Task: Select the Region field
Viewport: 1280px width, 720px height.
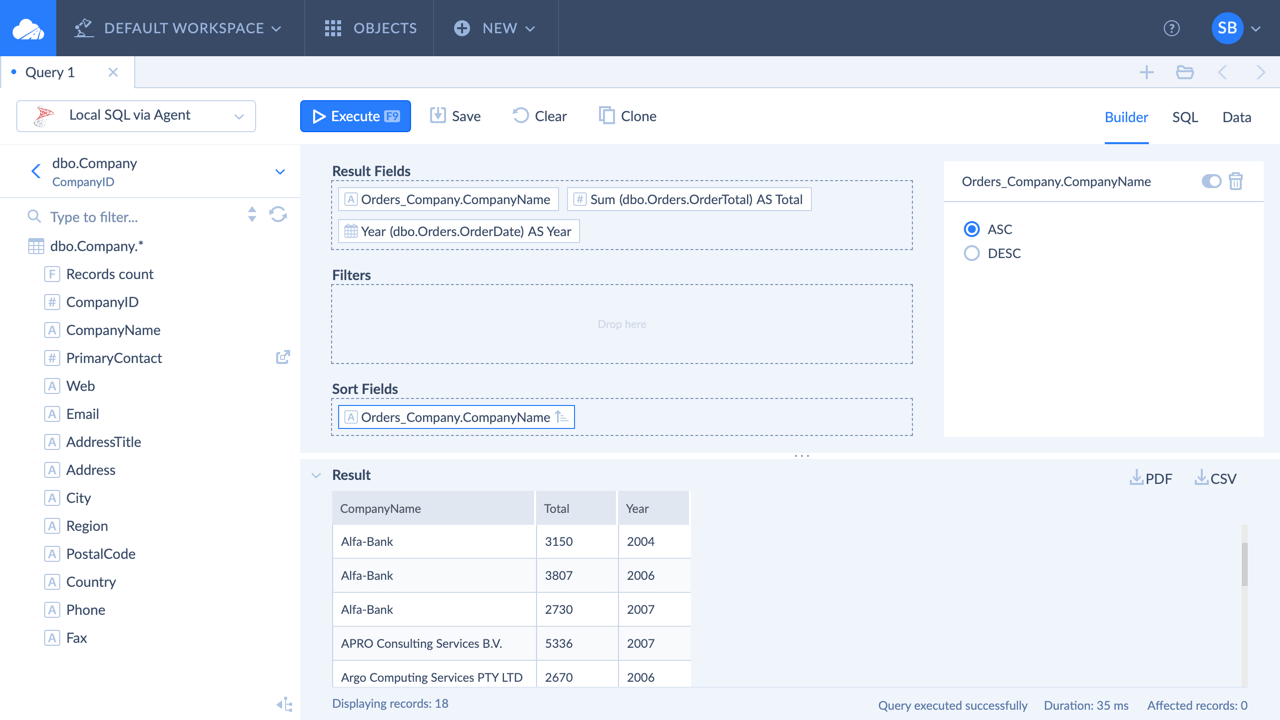Action: pyautogui.click(x=87, y=526)
